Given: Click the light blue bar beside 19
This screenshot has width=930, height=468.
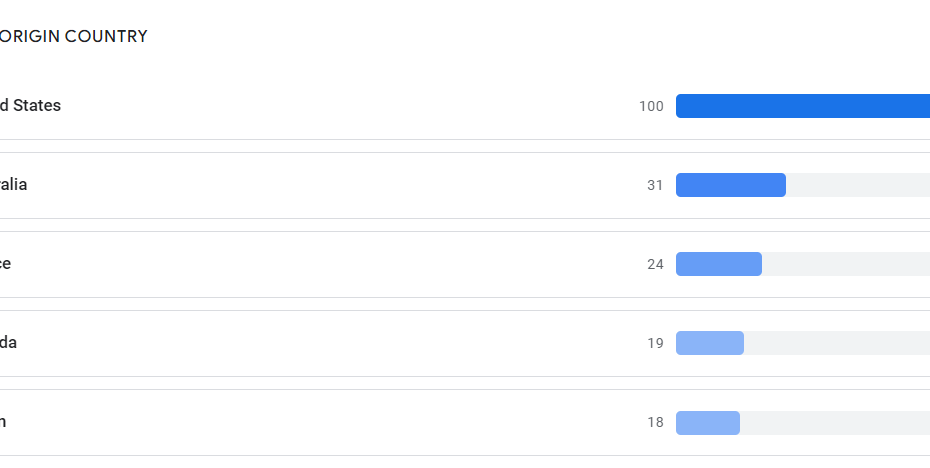Looking at the screenshot, I should [x=709, y=343].
